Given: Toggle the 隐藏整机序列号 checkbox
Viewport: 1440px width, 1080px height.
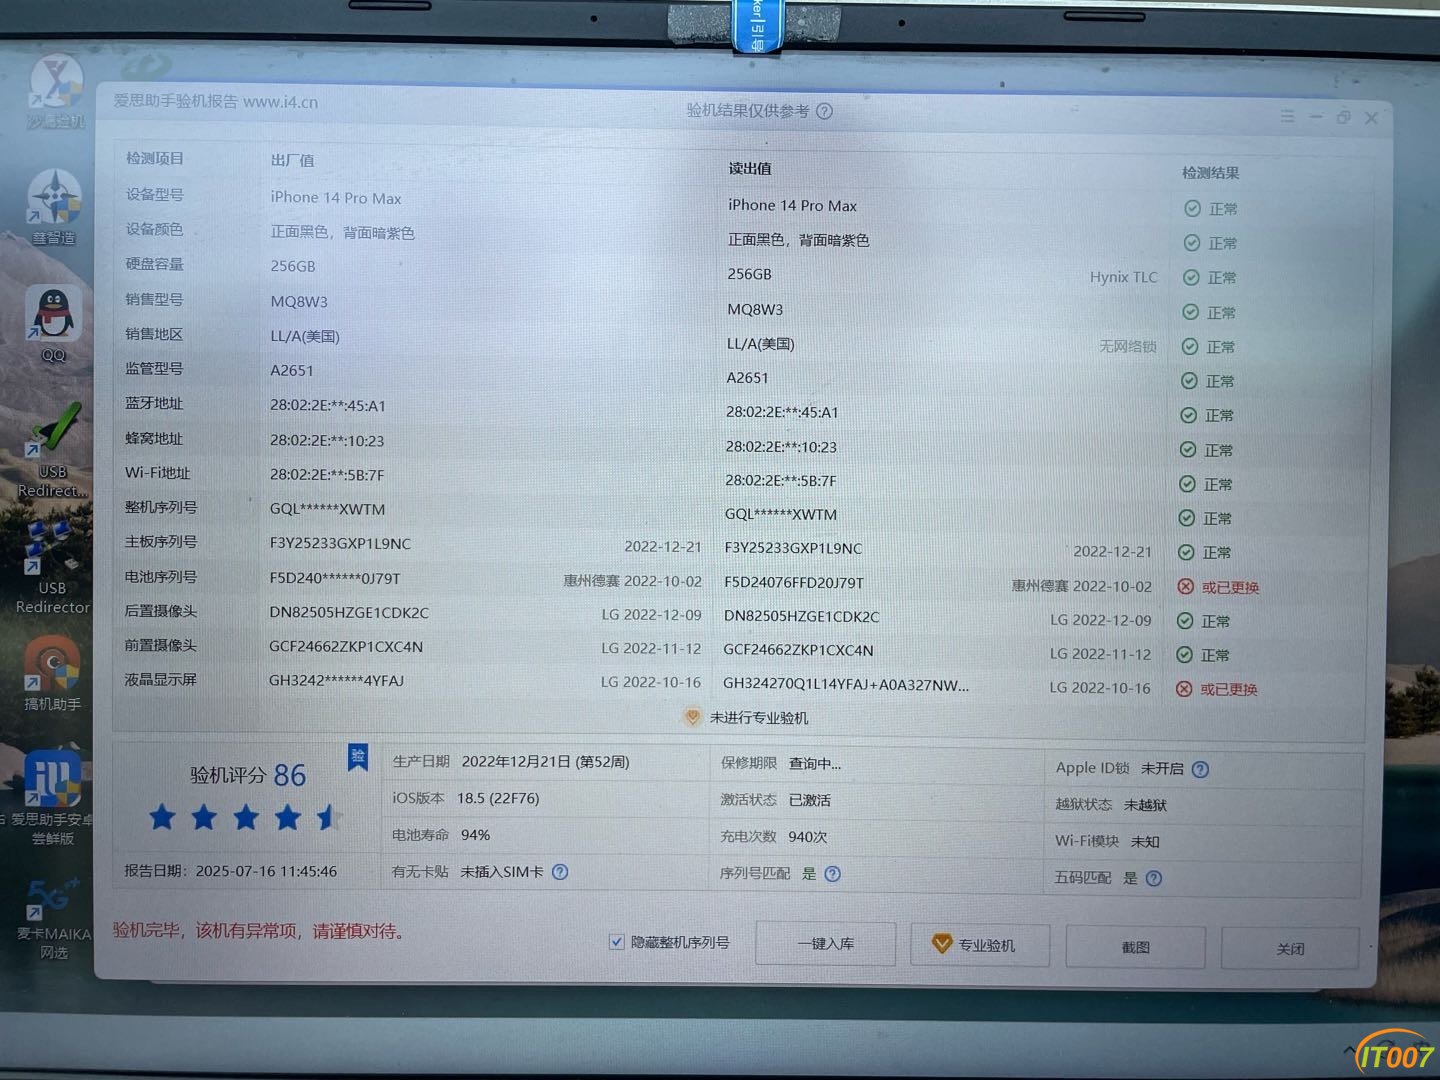Looking at the screenshot, I should 617,941.
